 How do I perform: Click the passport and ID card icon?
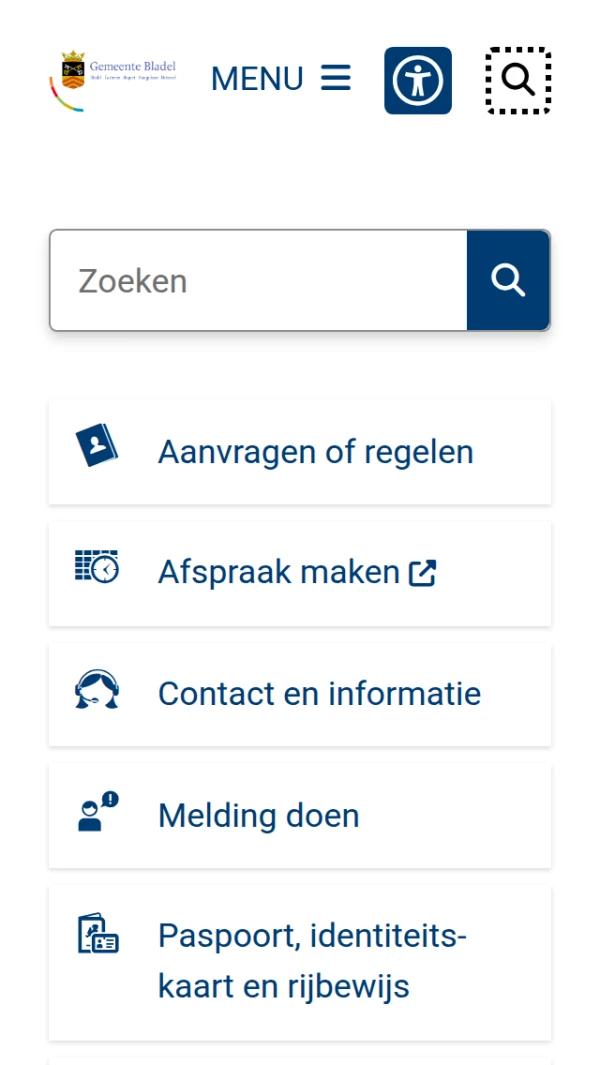[x=97, y=936]
